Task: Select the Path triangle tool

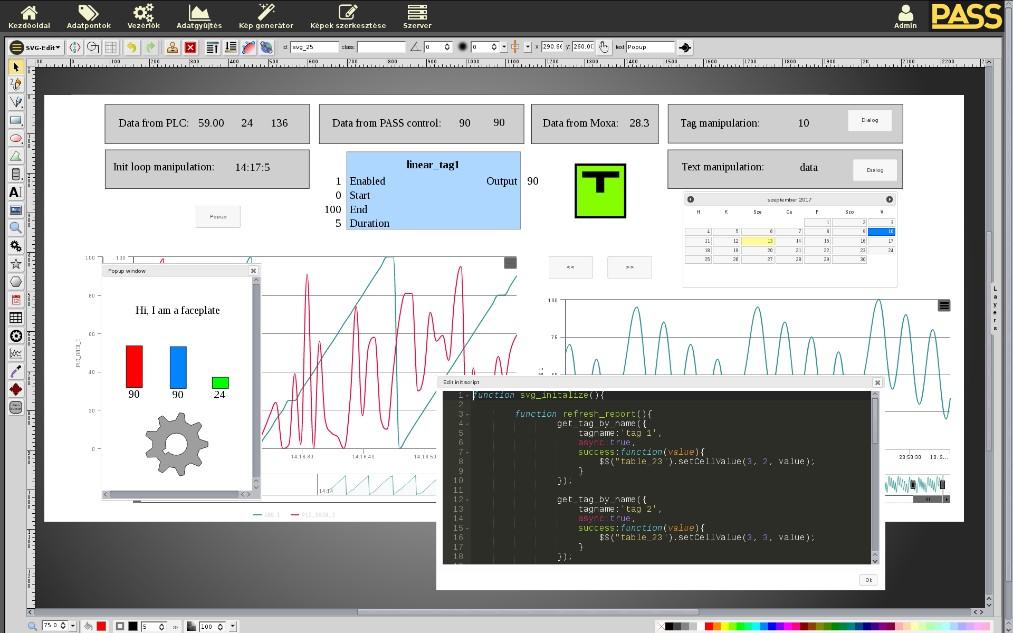Action: click(16, 156)
